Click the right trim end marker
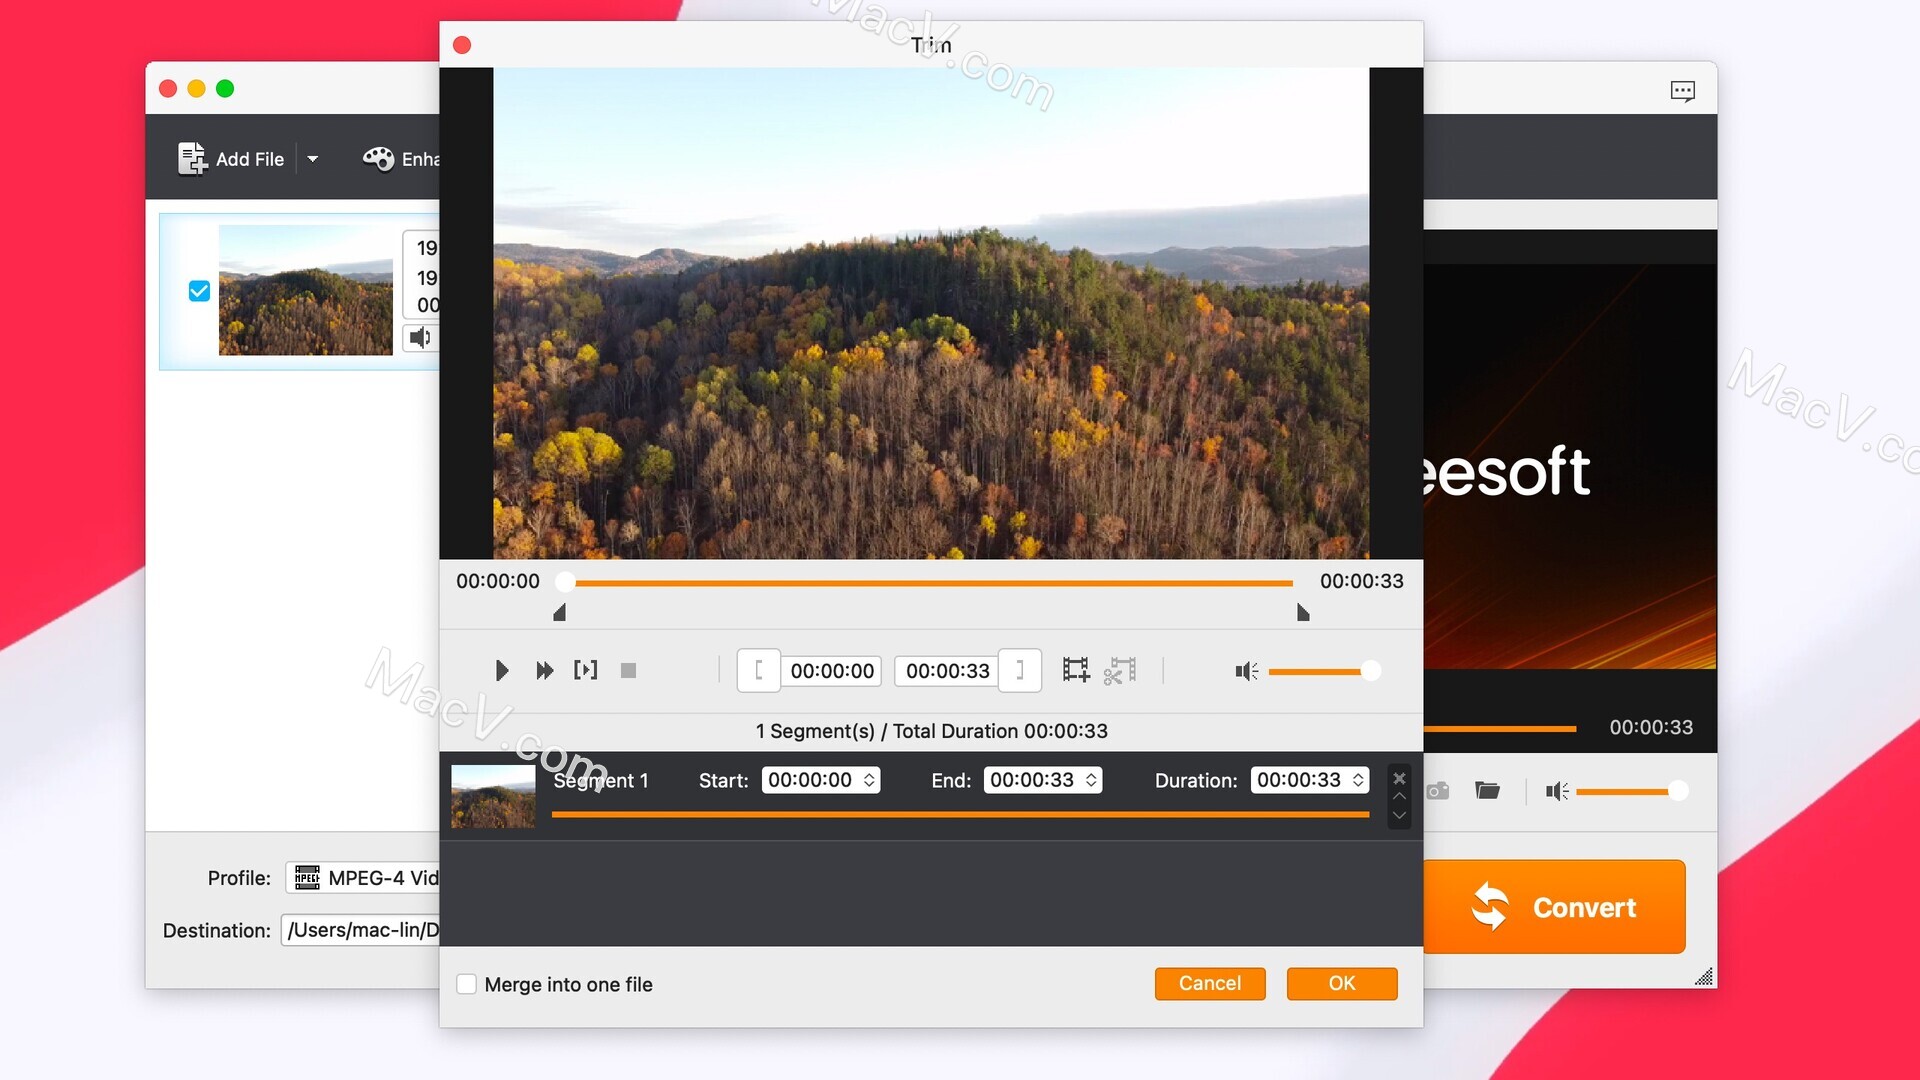 tap(1303, 612)
